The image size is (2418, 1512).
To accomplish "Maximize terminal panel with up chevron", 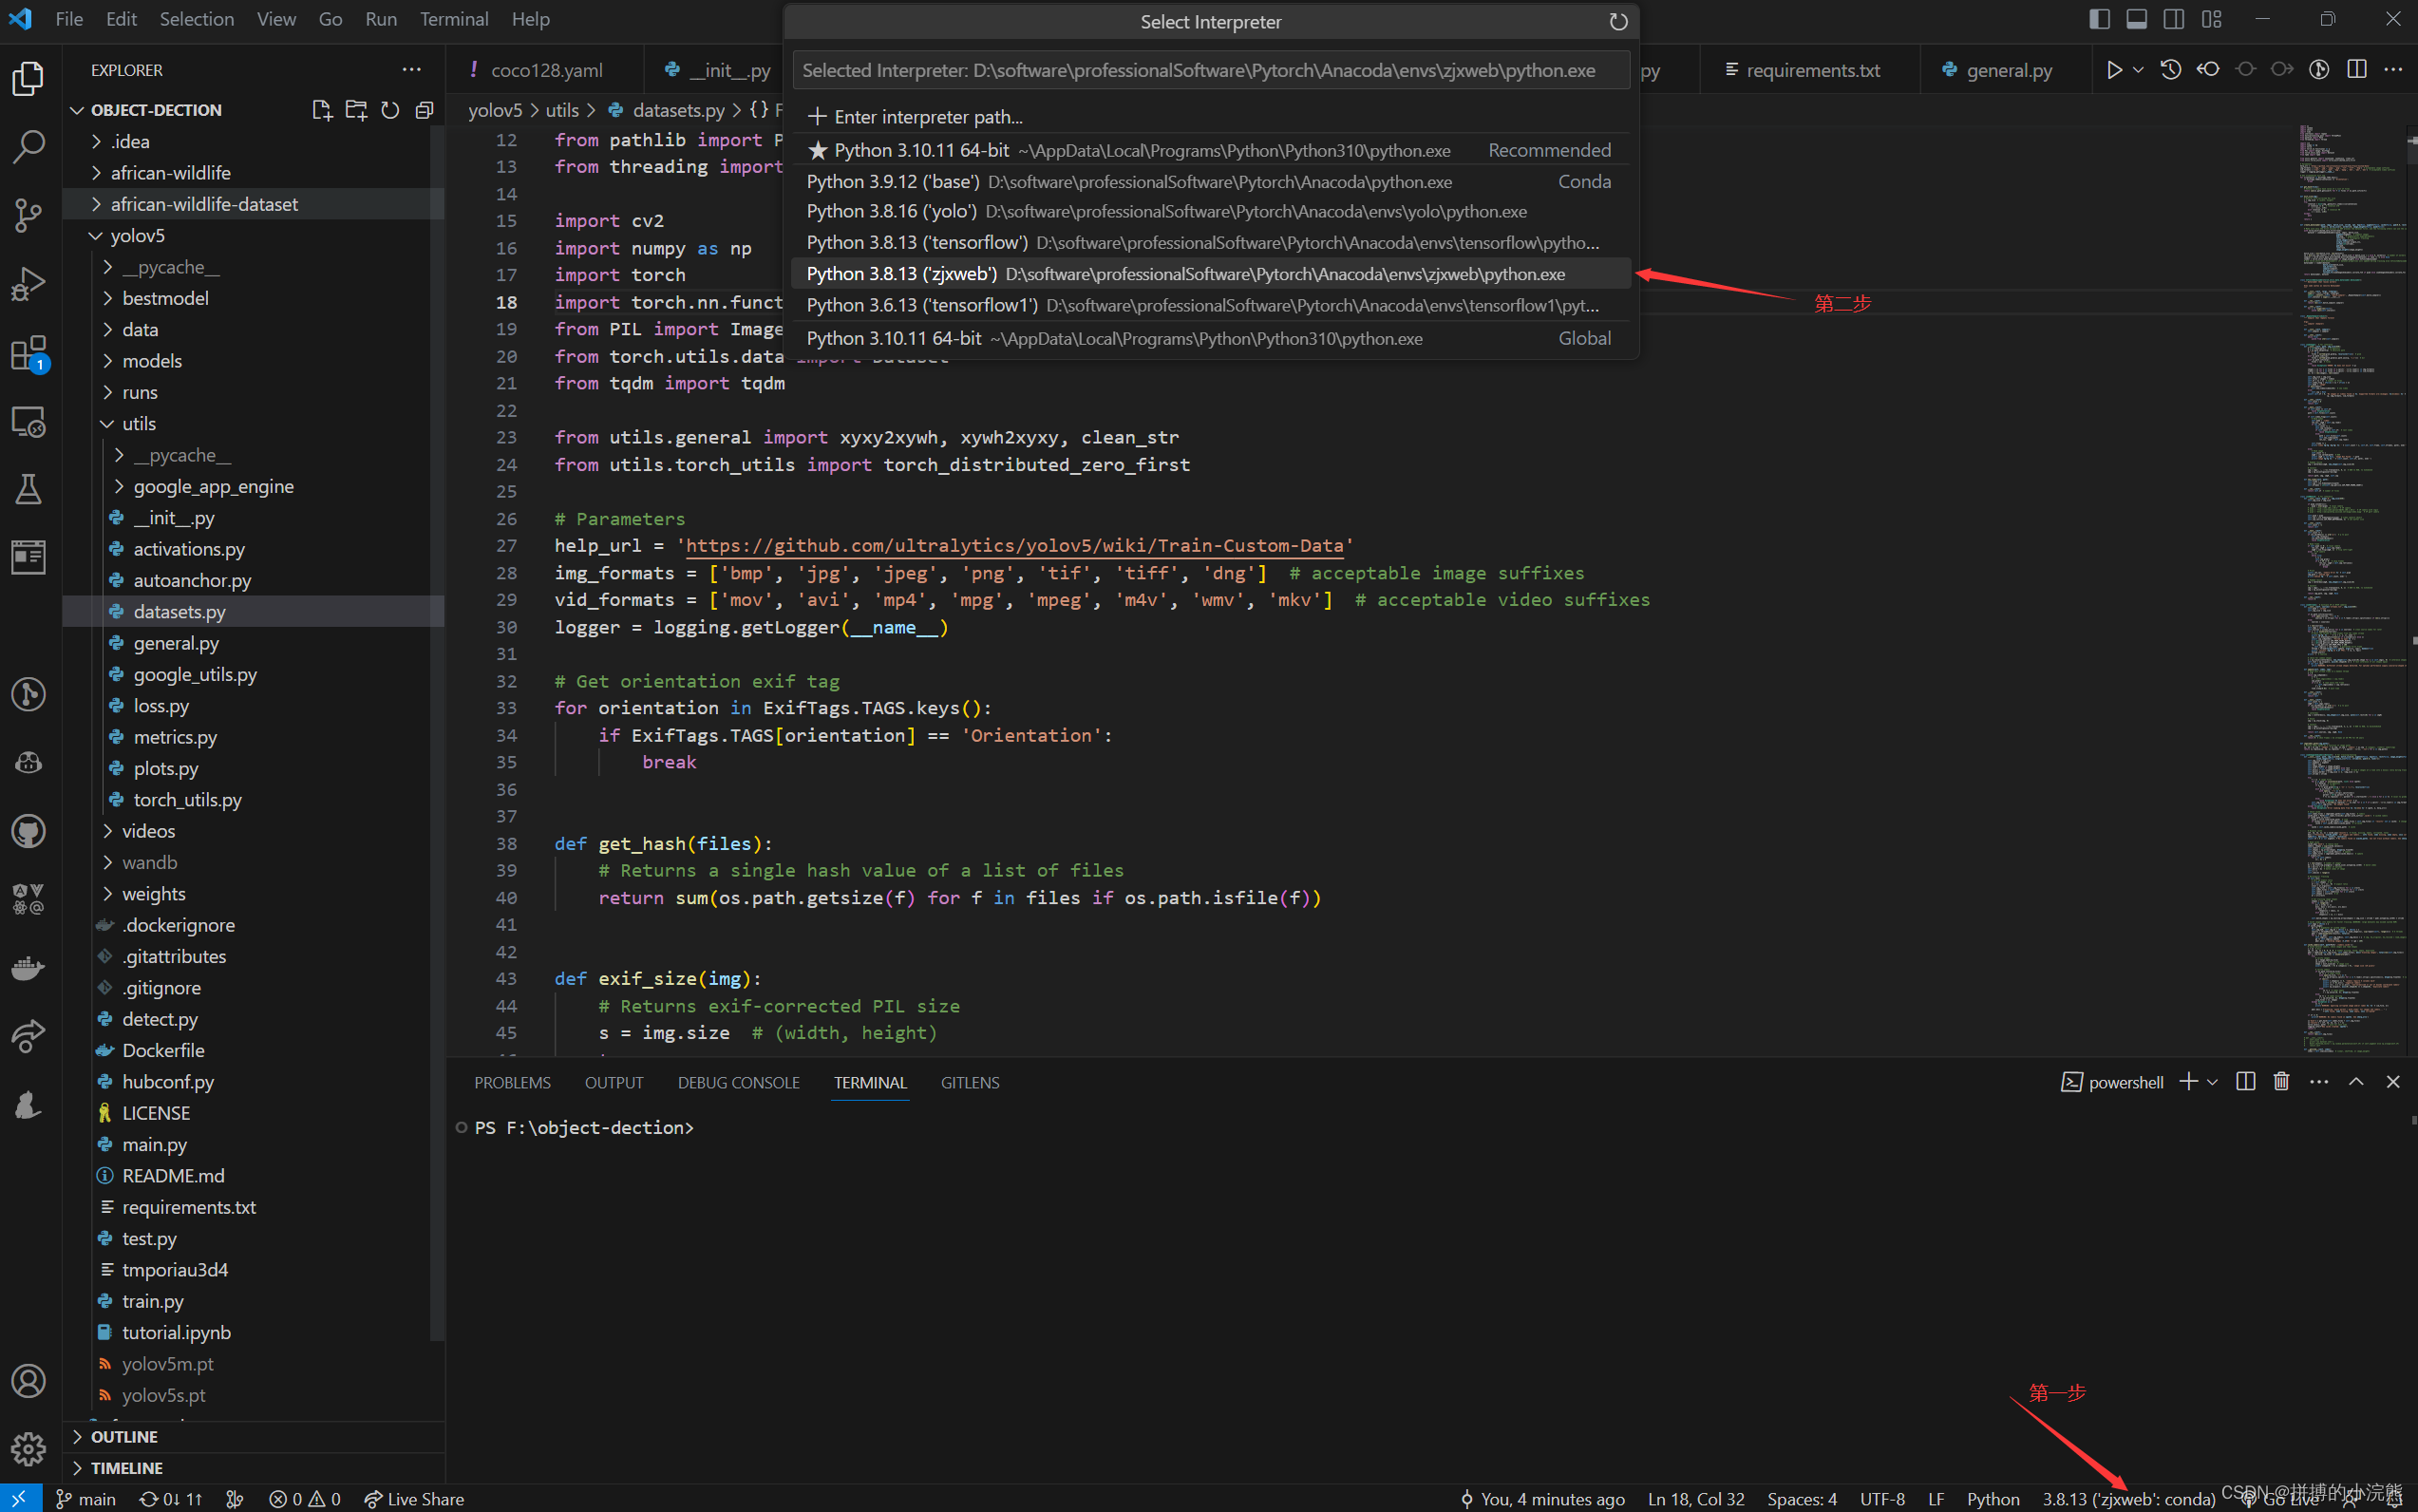I will [2356, 1082].
